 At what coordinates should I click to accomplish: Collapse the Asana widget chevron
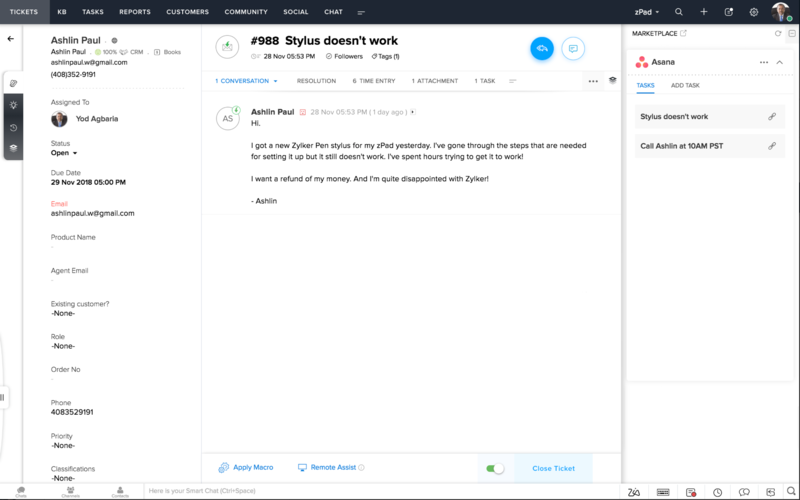point(780,62)
